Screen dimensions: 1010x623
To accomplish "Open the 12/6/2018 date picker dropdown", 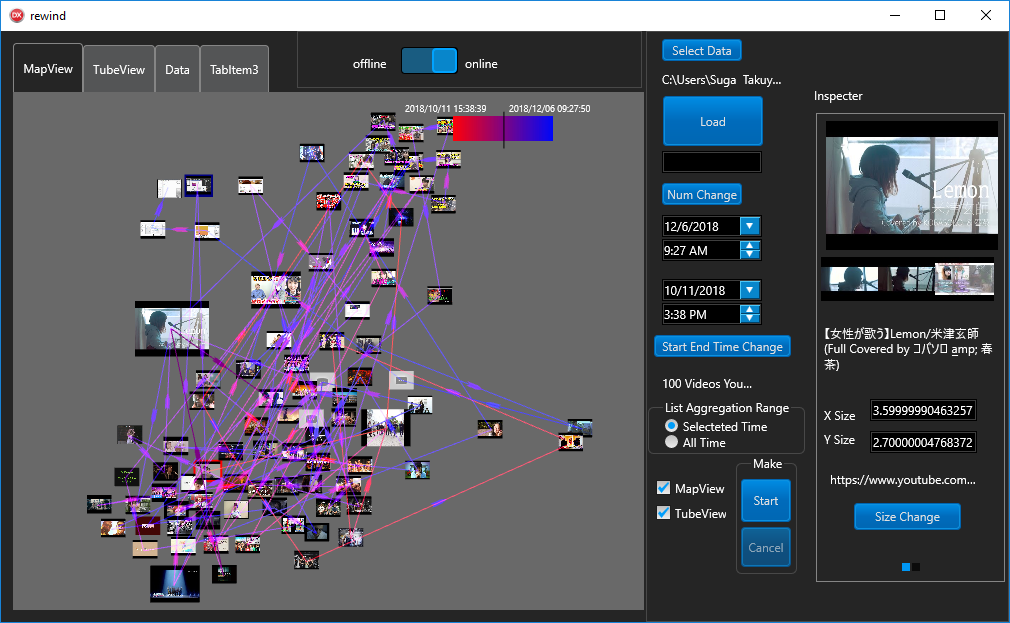I will pyautogui.click(x=750, y=226).
